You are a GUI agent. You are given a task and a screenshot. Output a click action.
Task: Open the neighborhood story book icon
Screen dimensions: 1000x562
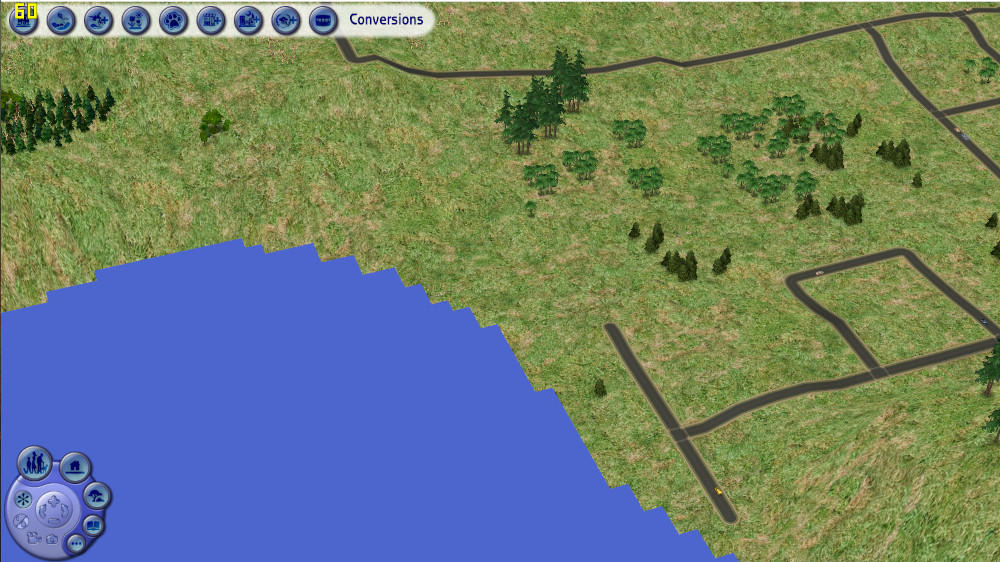[x=93, y=526]
